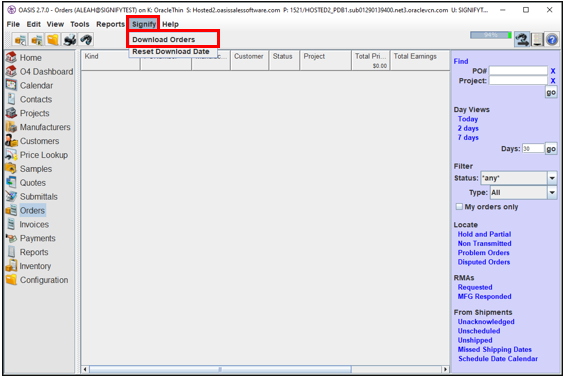Open the Tools menu
Viewport: 563px width, 377px height.
tap(80, 24)
